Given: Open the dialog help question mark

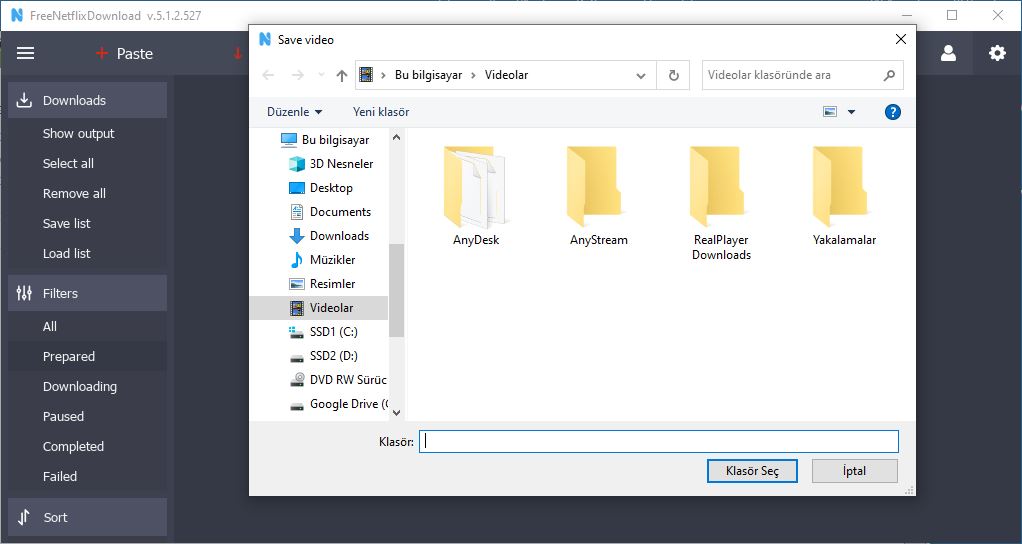Looking at the screenshot, I should click(892, 112).
